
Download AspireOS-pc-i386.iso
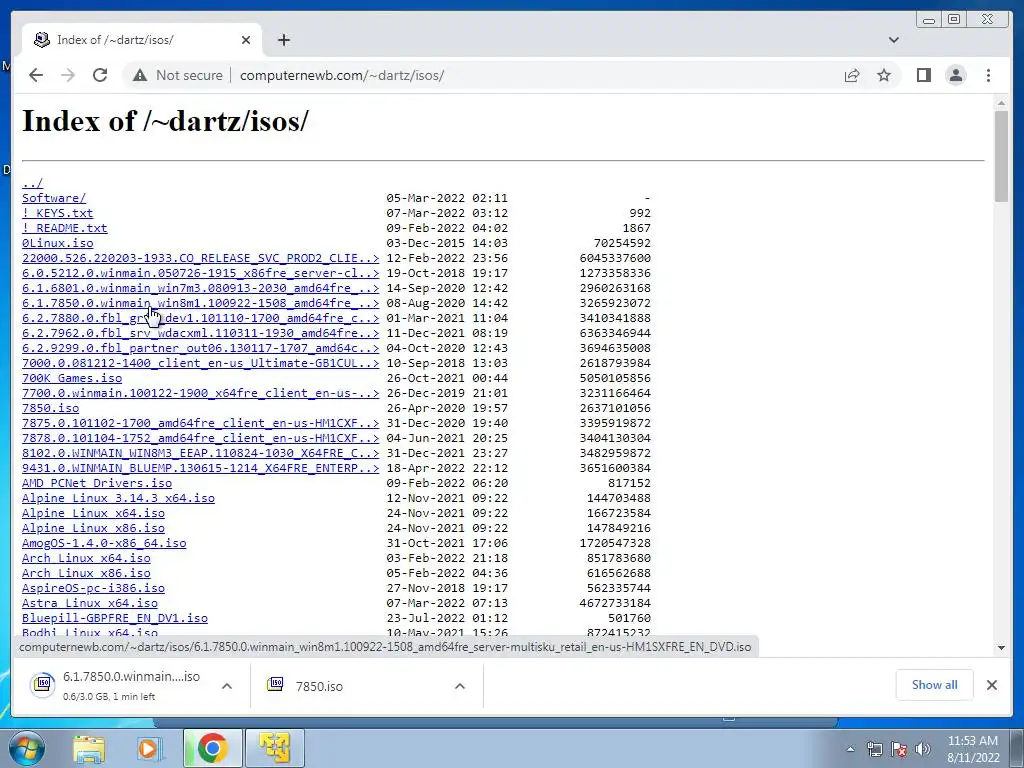pyautogui.click(x=93, y=588)
